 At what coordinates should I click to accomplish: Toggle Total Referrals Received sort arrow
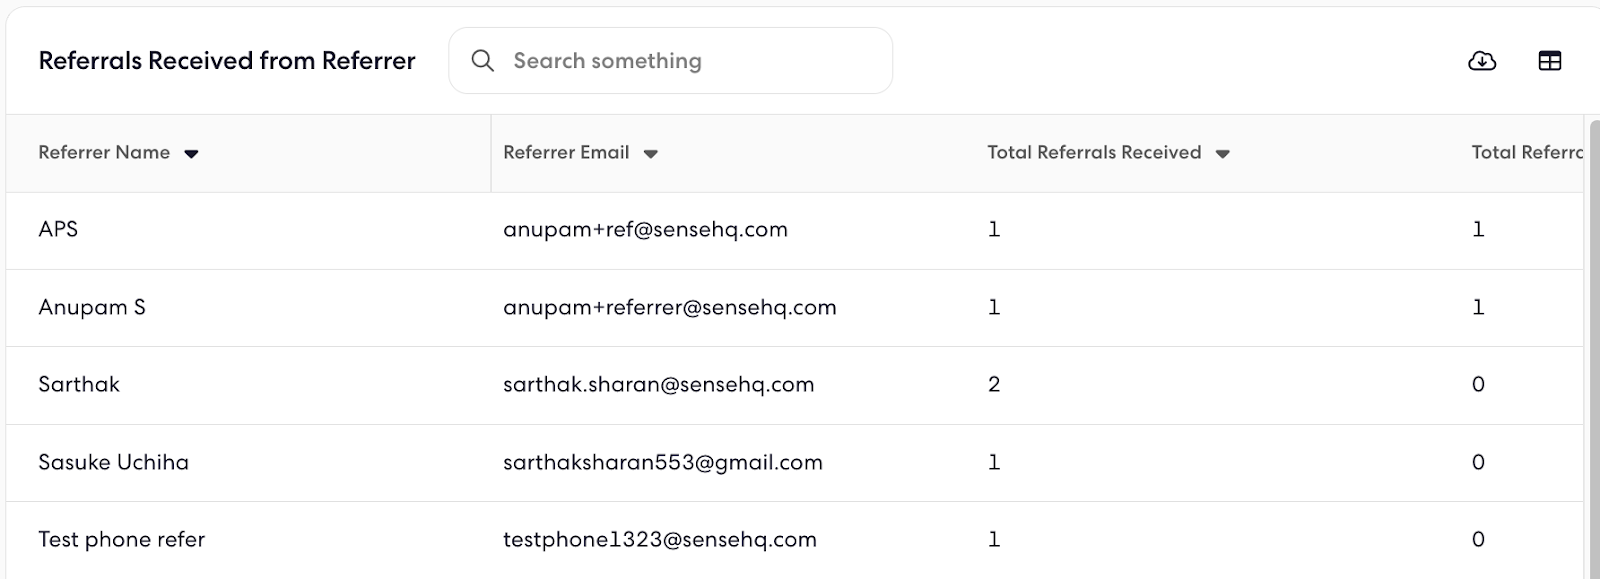(1222, 154)
